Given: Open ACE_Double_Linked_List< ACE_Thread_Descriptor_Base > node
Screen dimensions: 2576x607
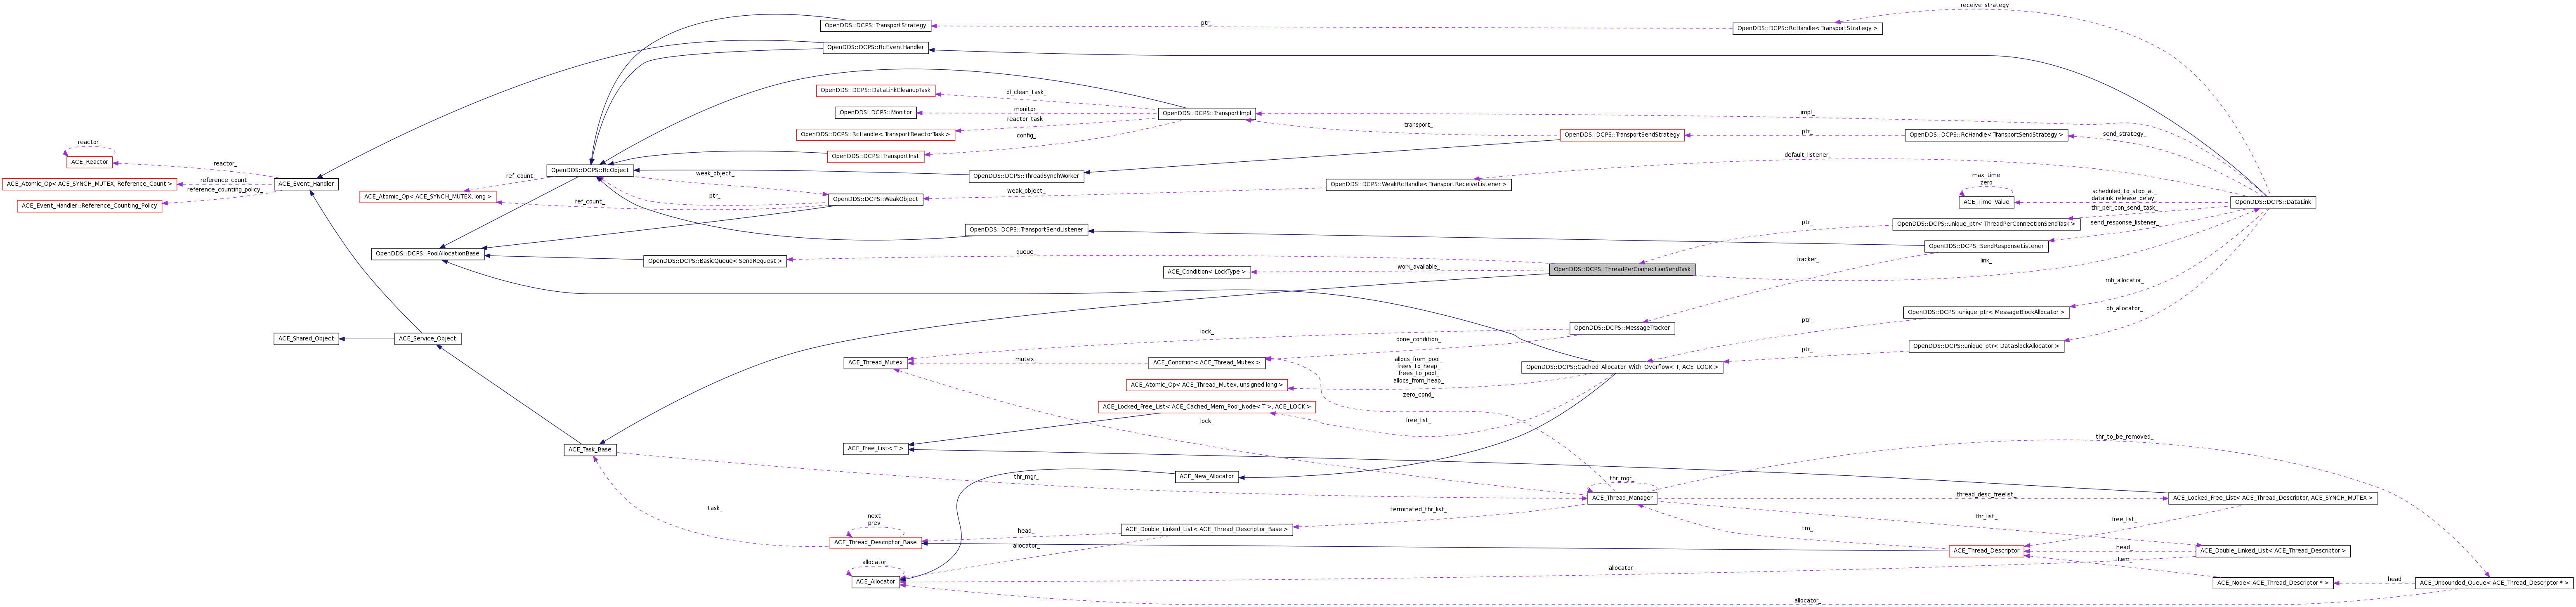Looking at the screenshot, I should click(x=1206, y=530).
